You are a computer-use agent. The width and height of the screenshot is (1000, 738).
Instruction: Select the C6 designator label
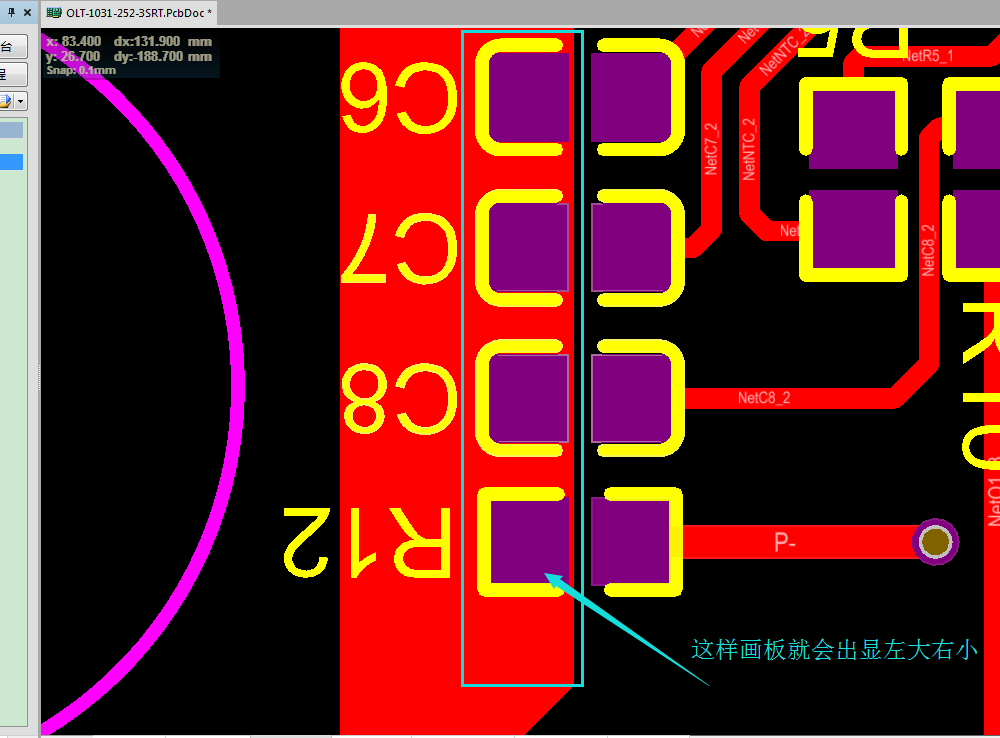pos(399,97)
